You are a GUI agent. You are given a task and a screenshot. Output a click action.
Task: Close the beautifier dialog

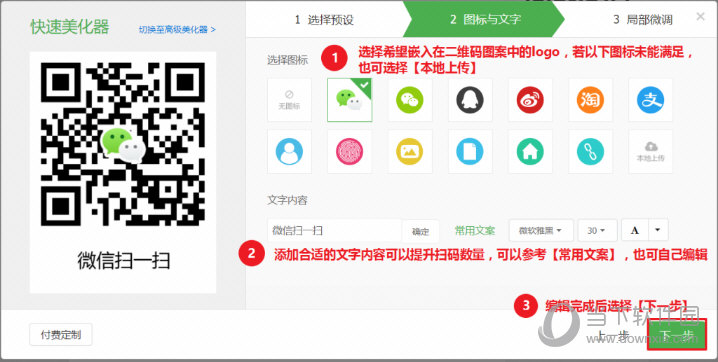point(700,16)
